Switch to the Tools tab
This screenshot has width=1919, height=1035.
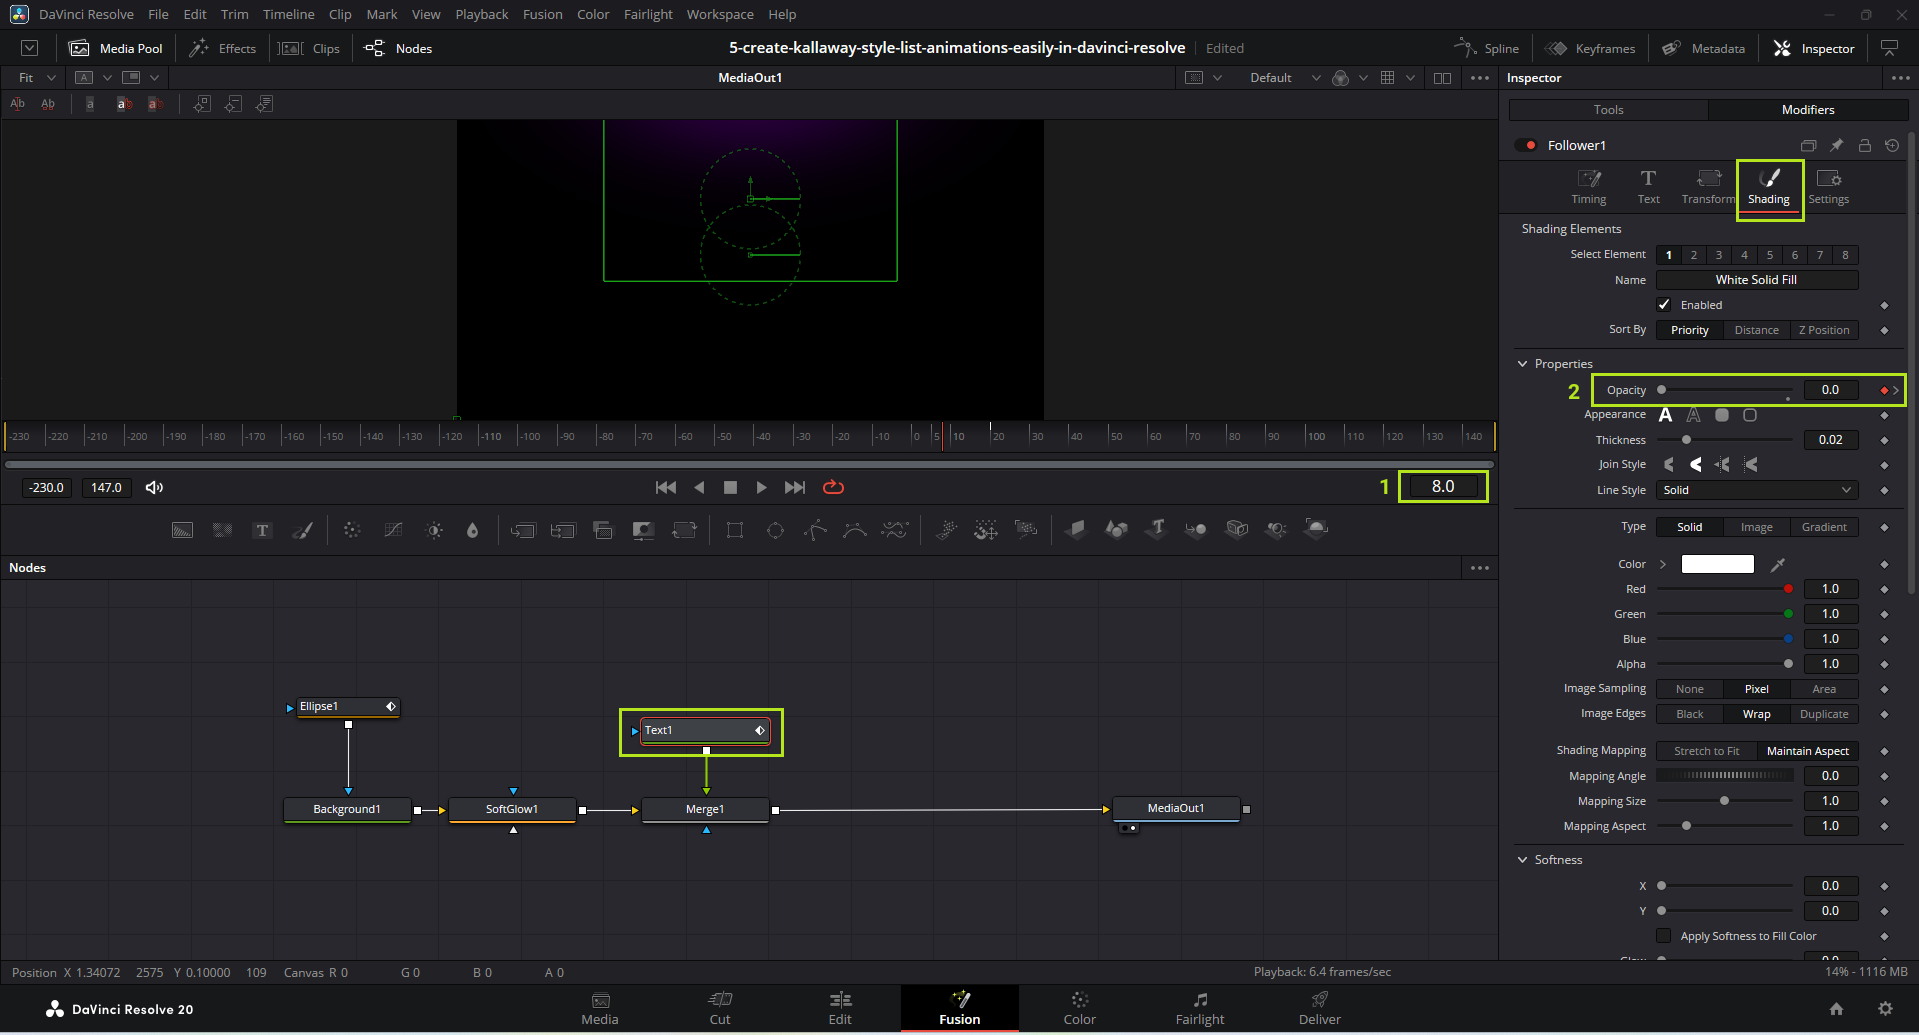click(x=1608, y=110)
